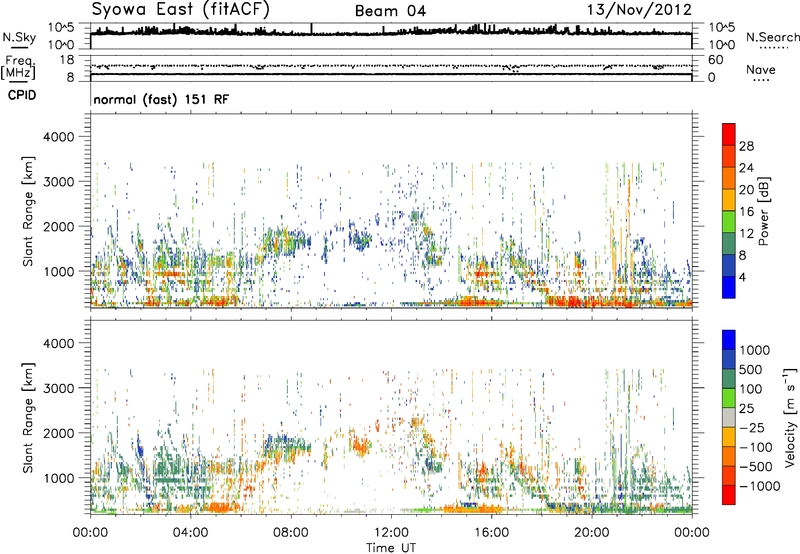Viewport: 800px width, 554px height.
Task: Click the 'Time UT' axis label
Action: click(x=391, y=548)
